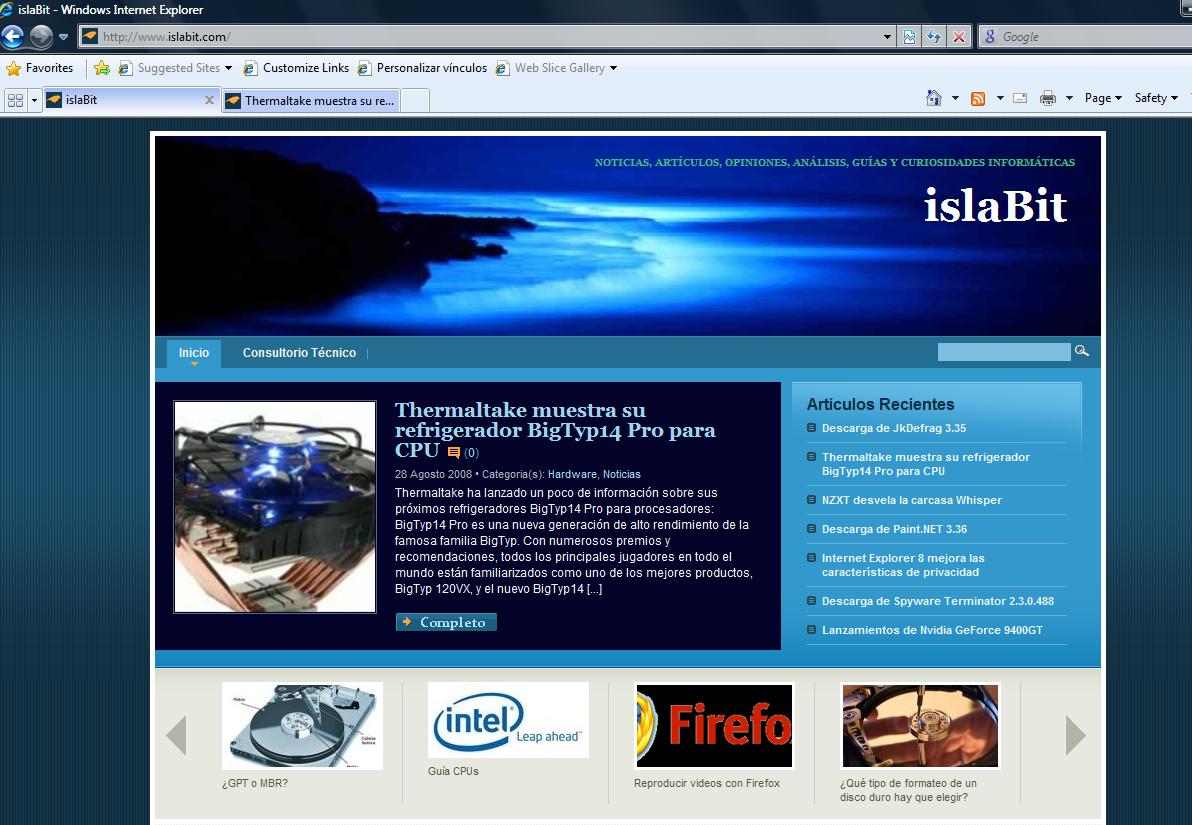Click the browser Forward button
The height and width of the screenshot is (825, 1192).
pyautogui.click(x=42, y=36)
